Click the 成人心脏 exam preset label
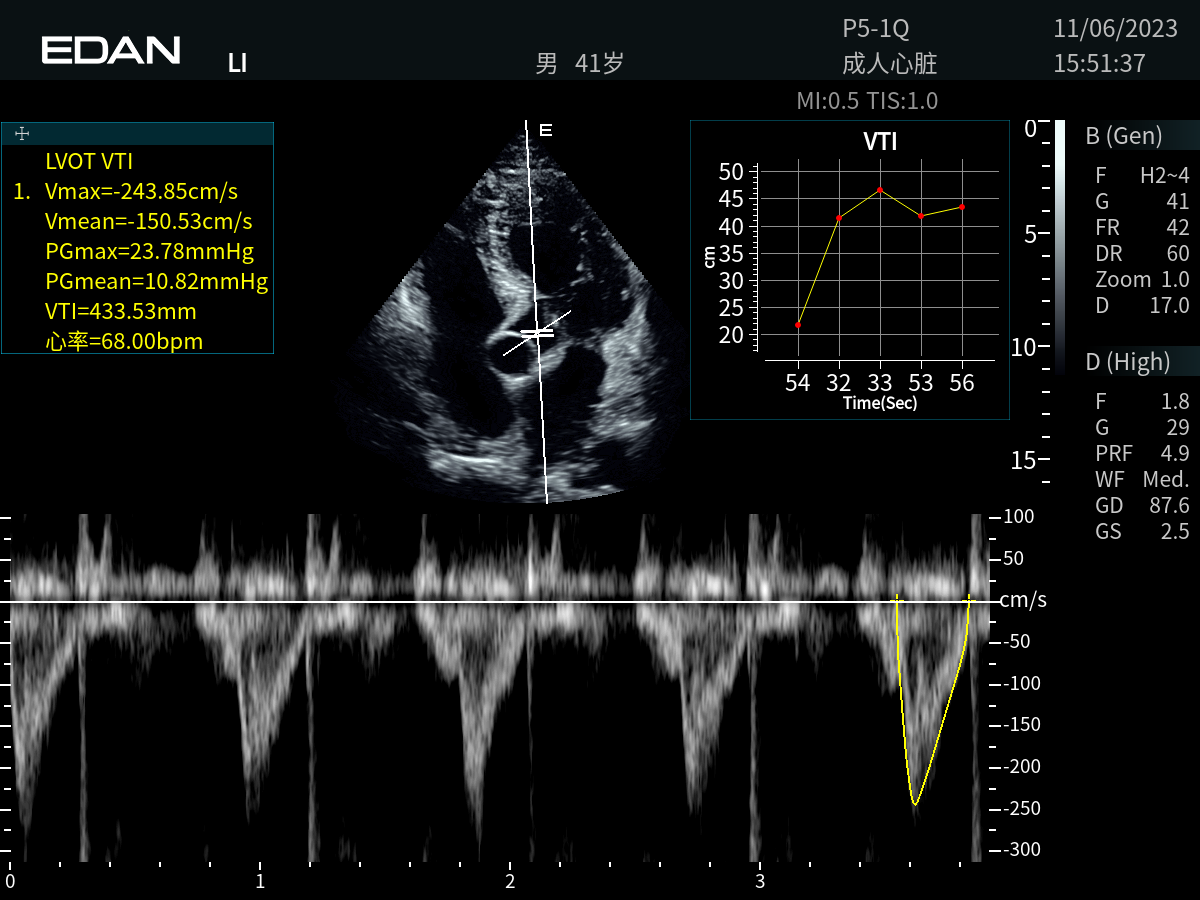 coord(890,65)
